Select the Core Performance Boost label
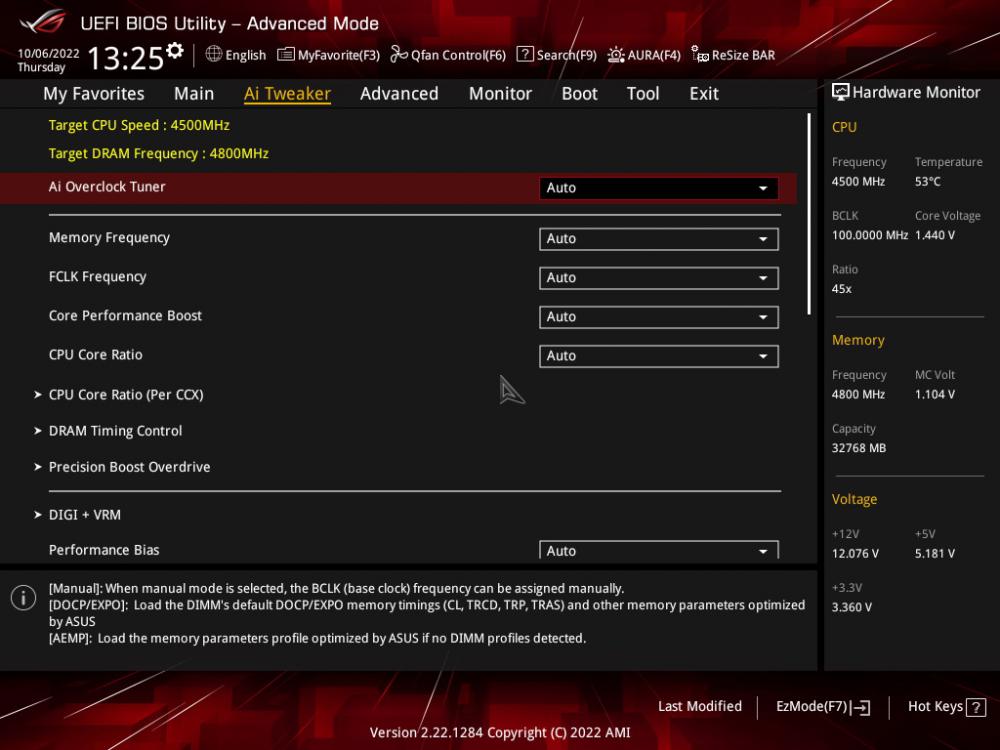This screenshot has width=1000, height=750. (x=125, y=316)
